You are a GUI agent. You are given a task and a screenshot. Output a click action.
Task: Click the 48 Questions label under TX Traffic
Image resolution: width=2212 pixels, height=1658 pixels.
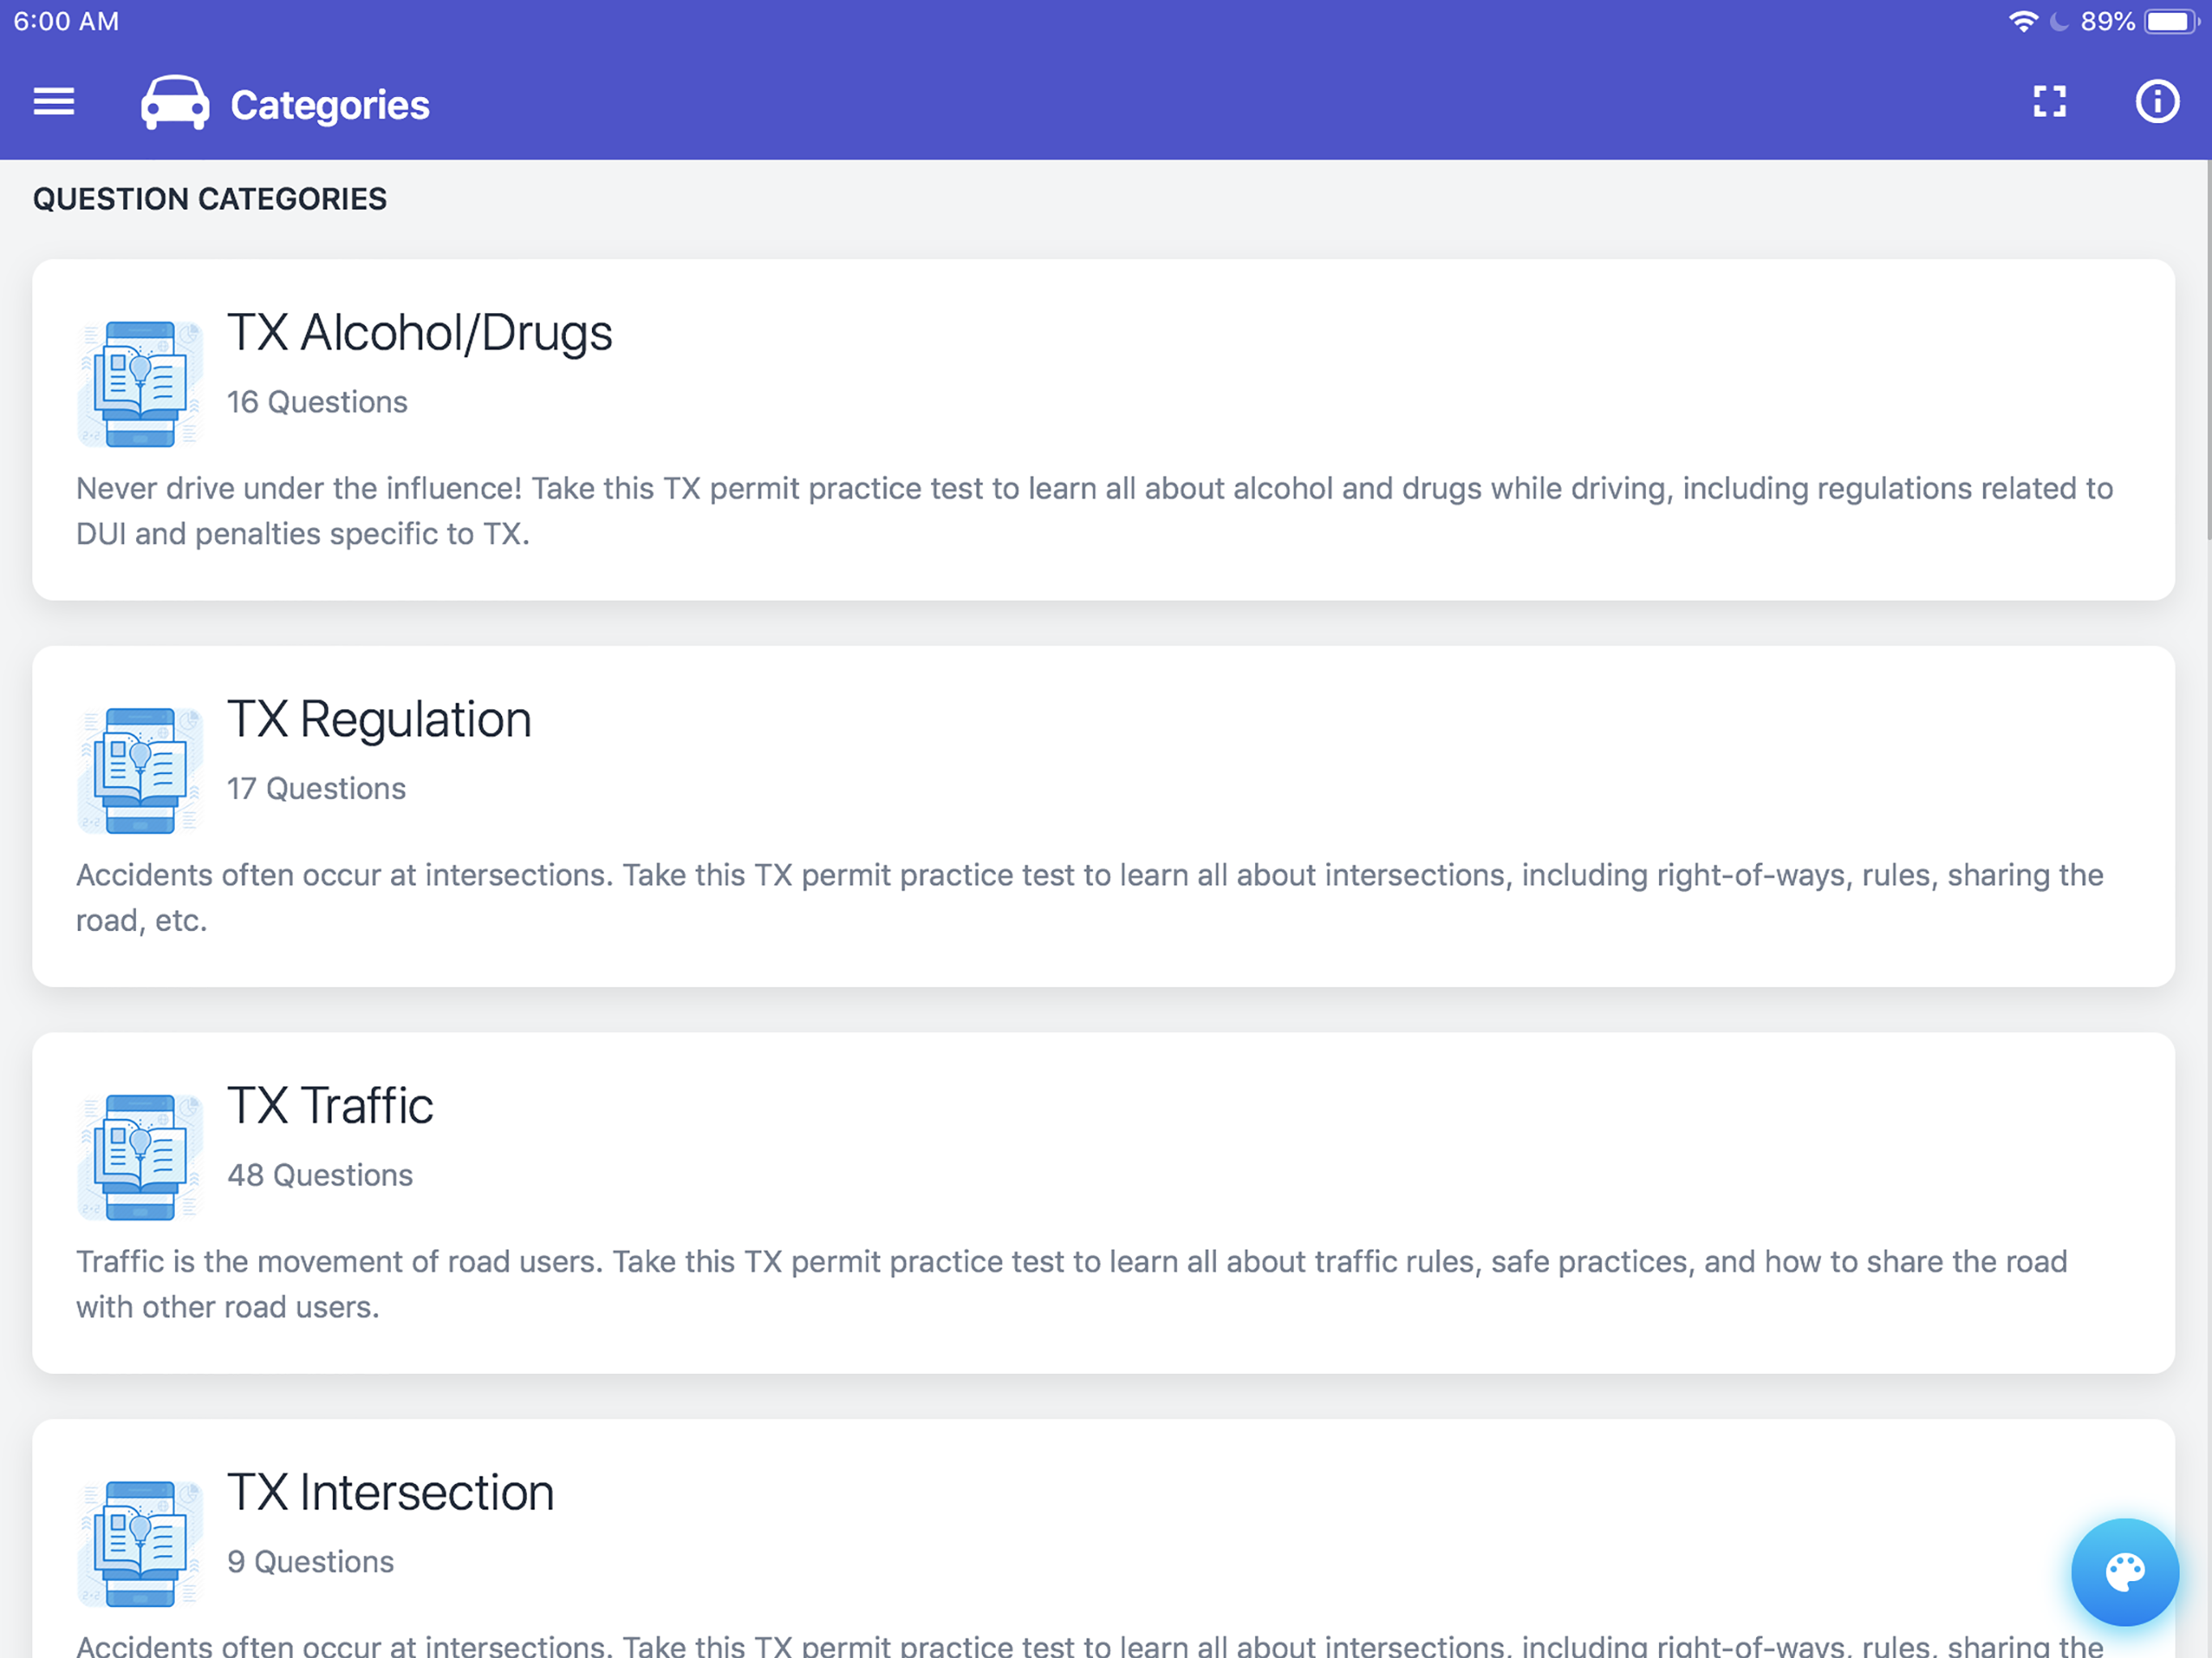tap(320, 1174)
